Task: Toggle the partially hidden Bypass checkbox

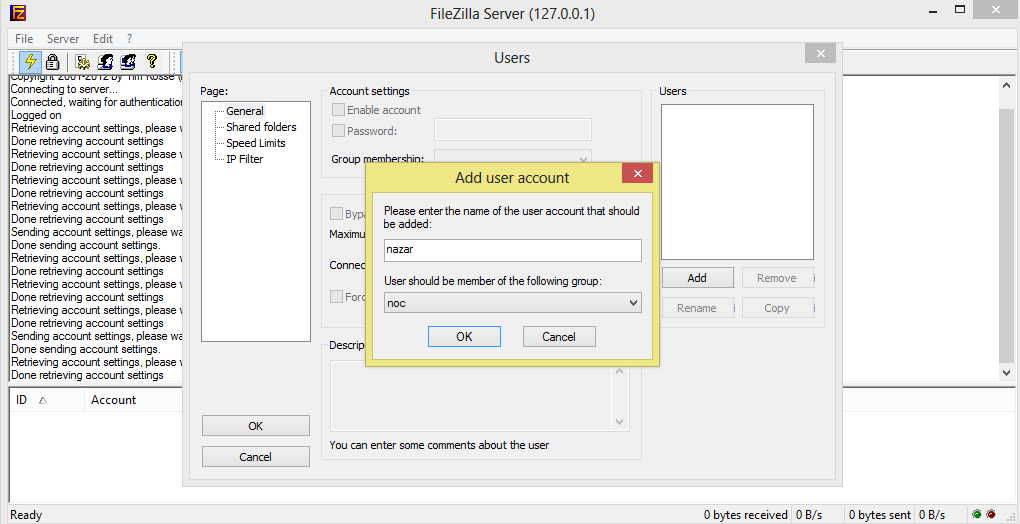Action: 336,213
